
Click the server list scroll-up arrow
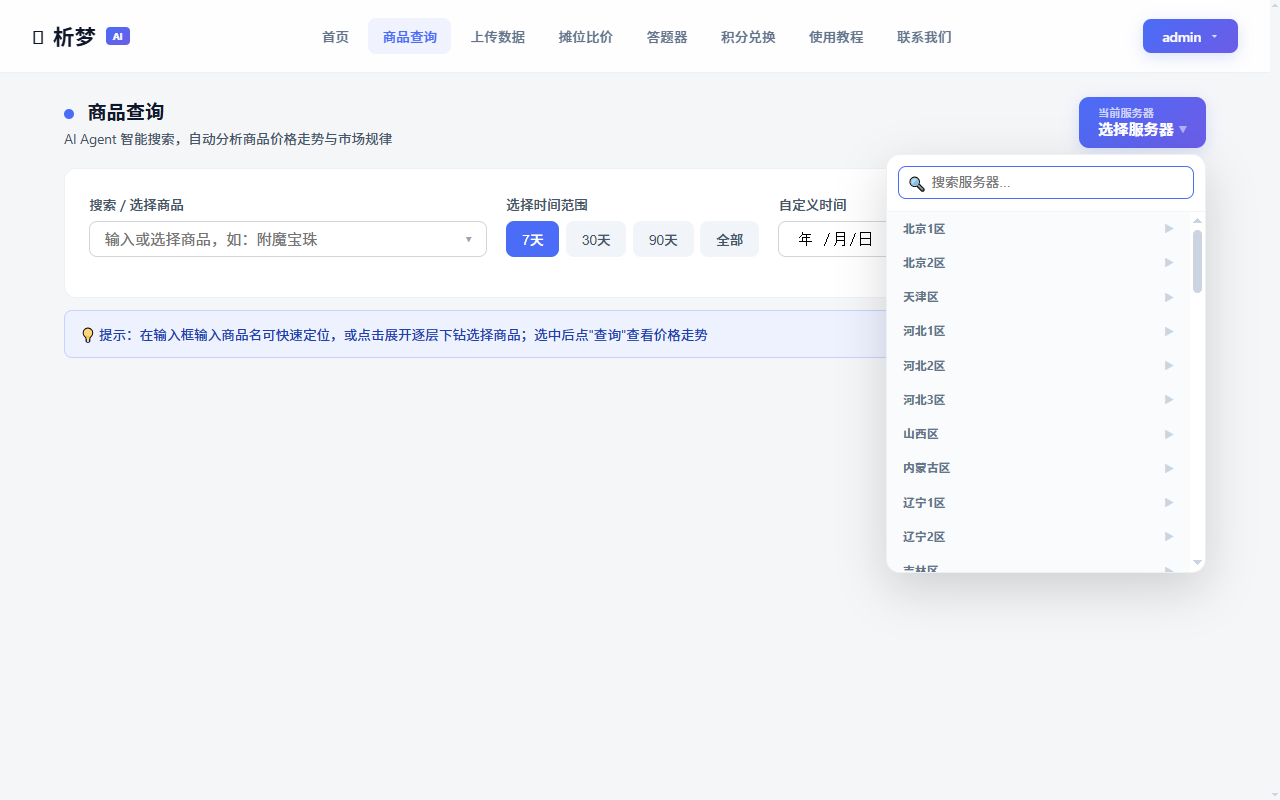pyautogui.click(x=1197, y=220)
